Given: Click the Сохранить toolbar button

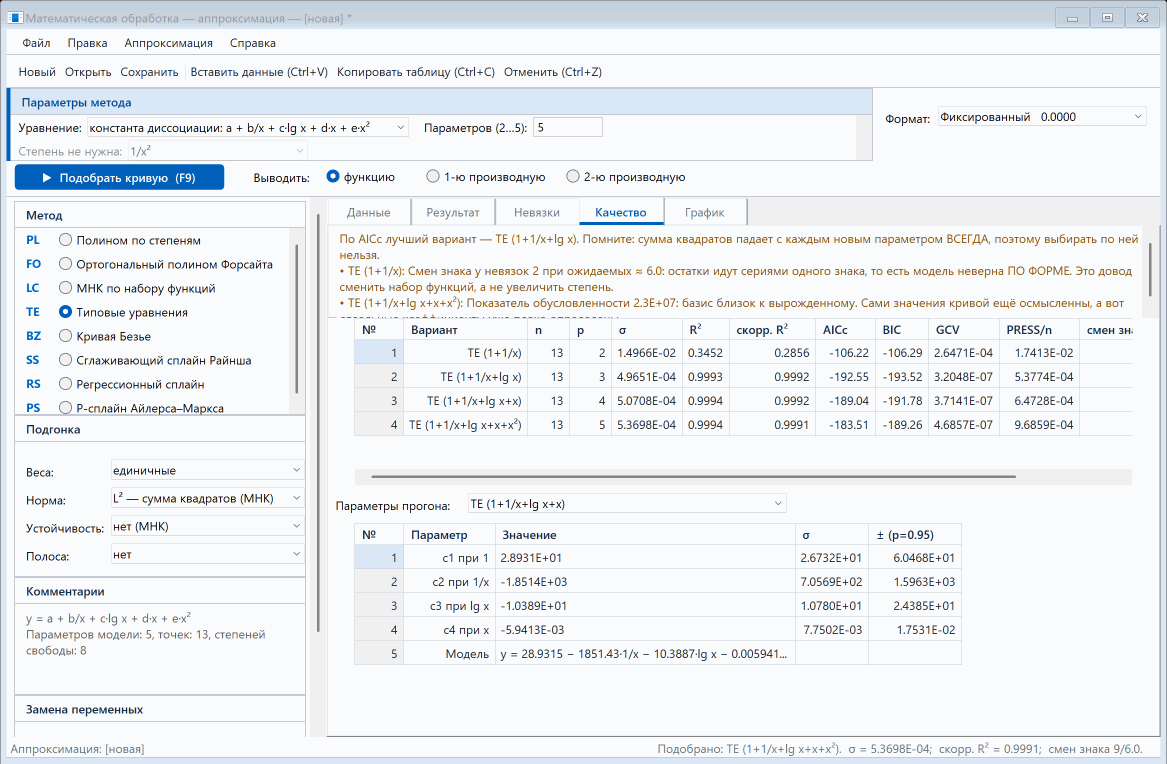Looking at the screenshot, I should (x=150, y=72).
